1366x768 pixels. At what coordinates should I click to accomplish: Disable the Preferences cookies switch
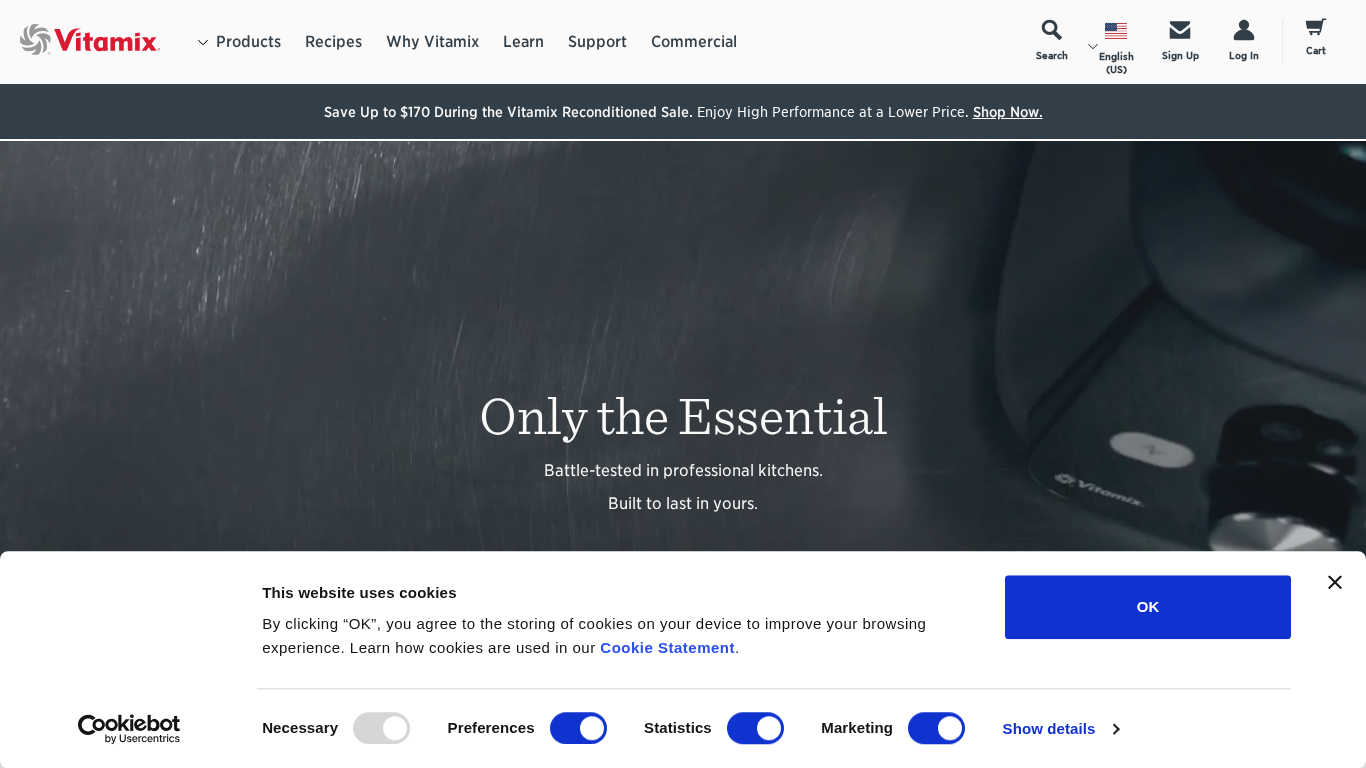tap(578, 728)
